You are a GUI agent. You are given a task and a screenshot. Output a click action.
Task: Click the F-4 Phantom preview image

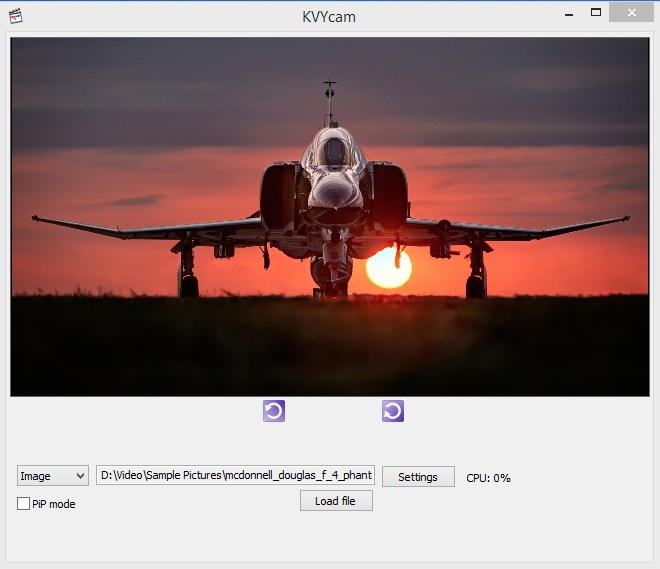pyautogui.click(x=330, y=217)
